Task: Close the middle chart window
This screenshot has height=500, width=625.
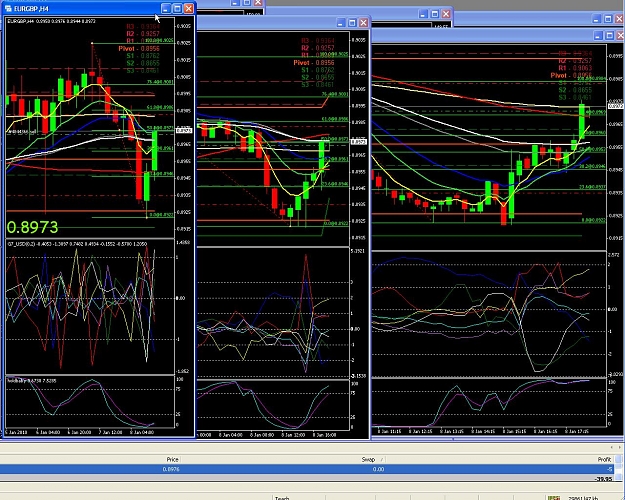Action: click(x=363, y=23)
